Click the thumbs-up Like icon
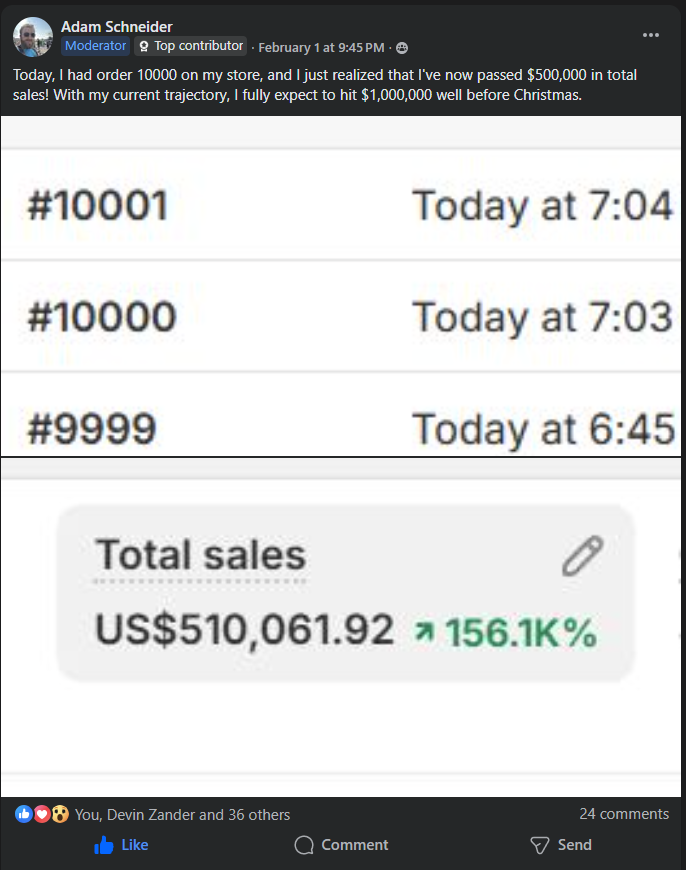The width and height of the screenshot is (686, 870). point(103,845)
